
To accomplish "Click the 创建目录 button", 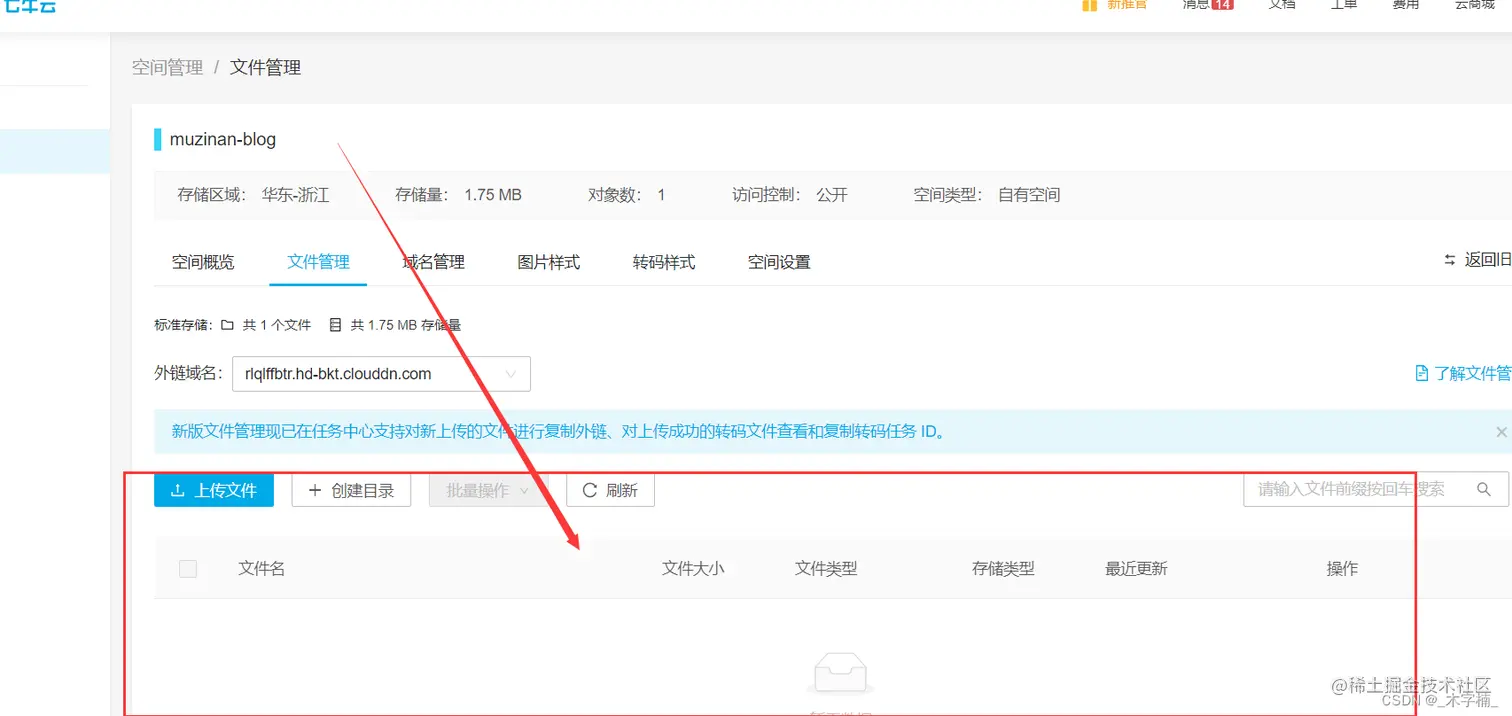I will point(351,491).
